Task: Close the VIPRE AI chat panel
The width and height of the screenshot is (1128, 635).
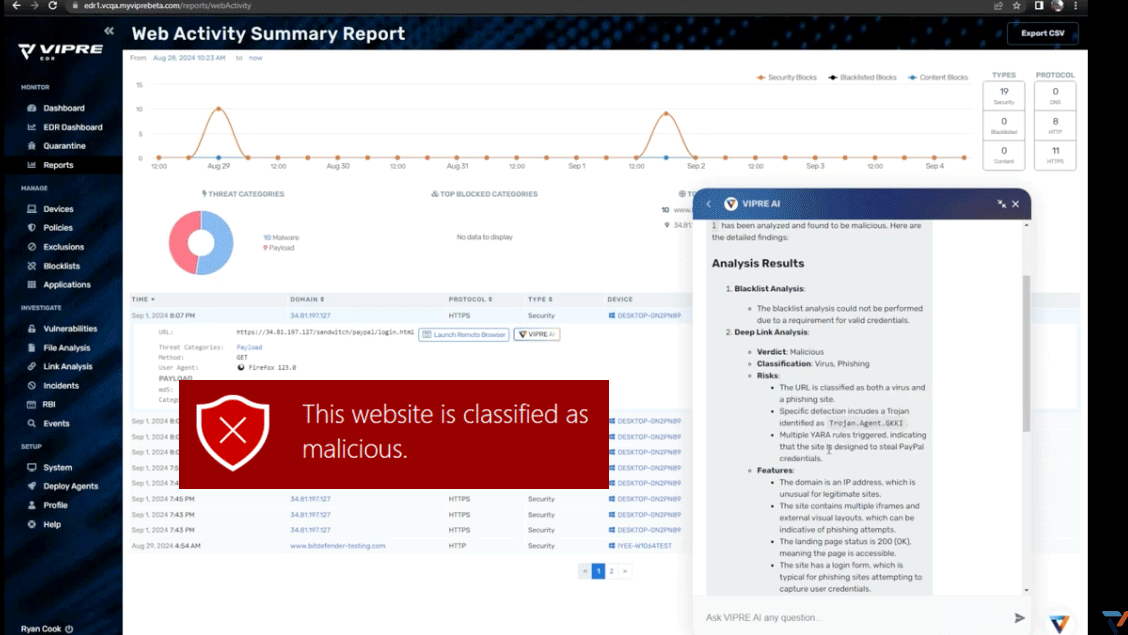Action: [1016, 204]
